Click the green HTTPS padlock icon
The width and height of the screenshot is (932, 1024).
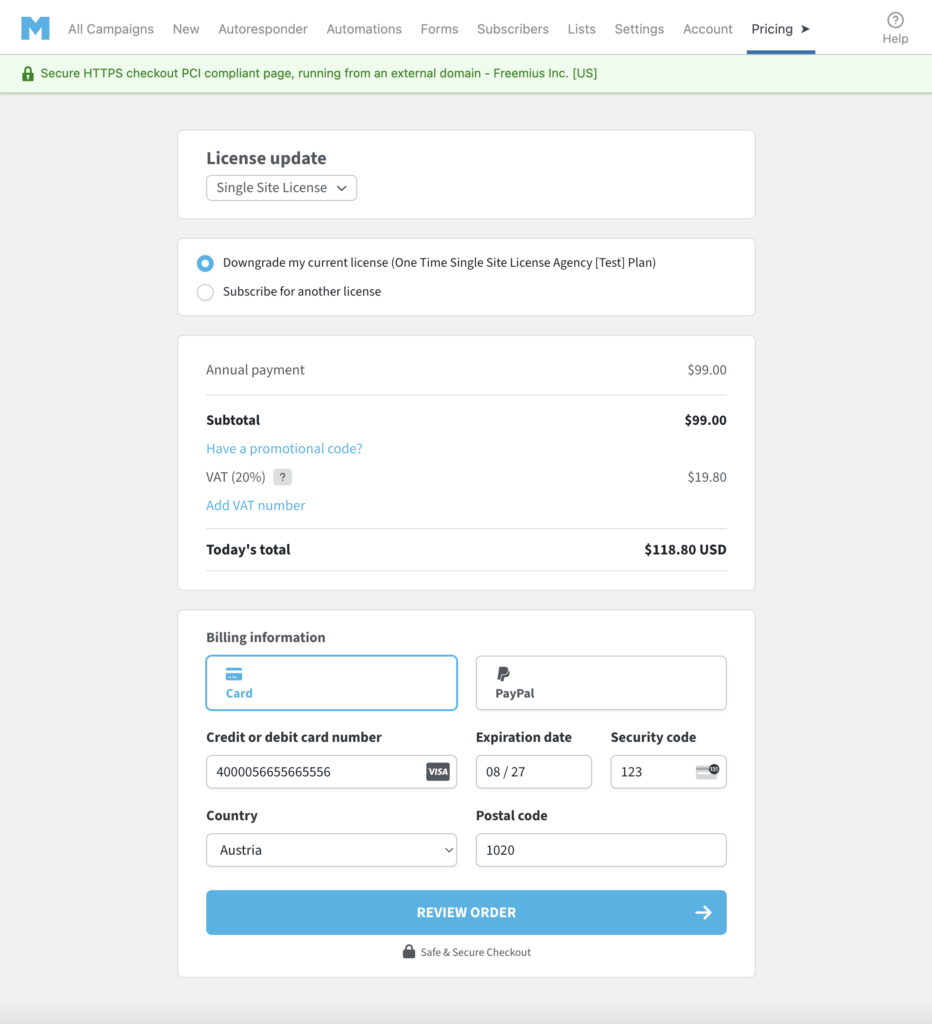tap(27, 74)
